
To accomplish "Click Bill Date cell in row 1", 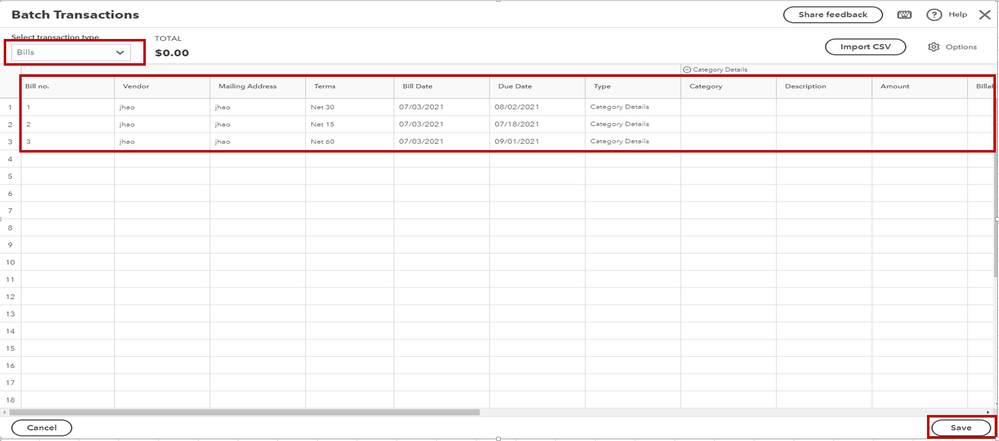I will [442, 107].
